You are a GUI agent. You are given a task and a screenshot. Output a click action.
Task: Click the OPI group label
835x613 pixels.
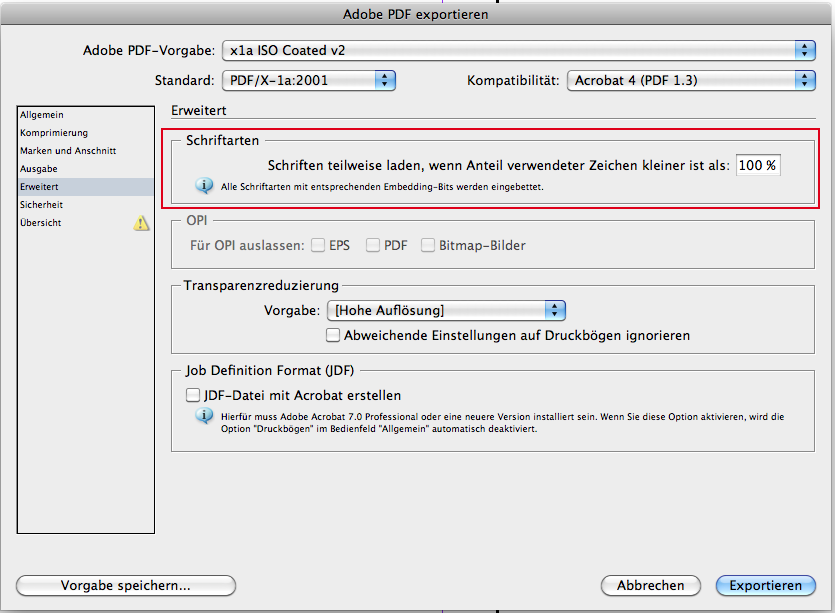coord(197,220)
